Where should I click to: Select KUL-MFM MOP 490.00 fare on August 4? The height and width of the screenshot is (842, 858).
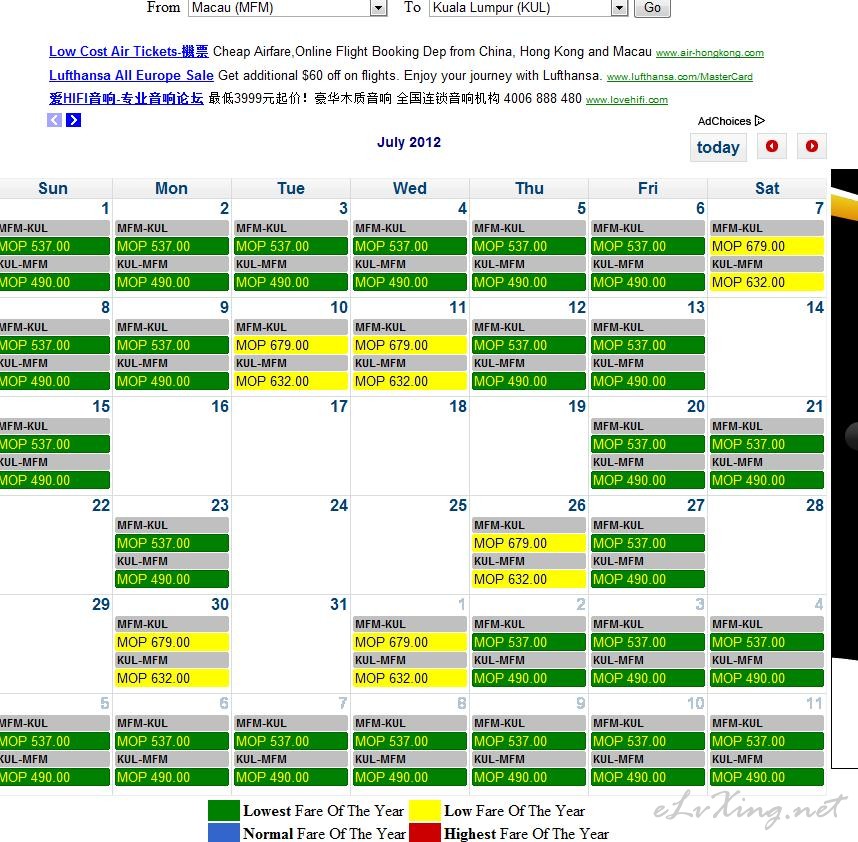click(x=767, y=678)
